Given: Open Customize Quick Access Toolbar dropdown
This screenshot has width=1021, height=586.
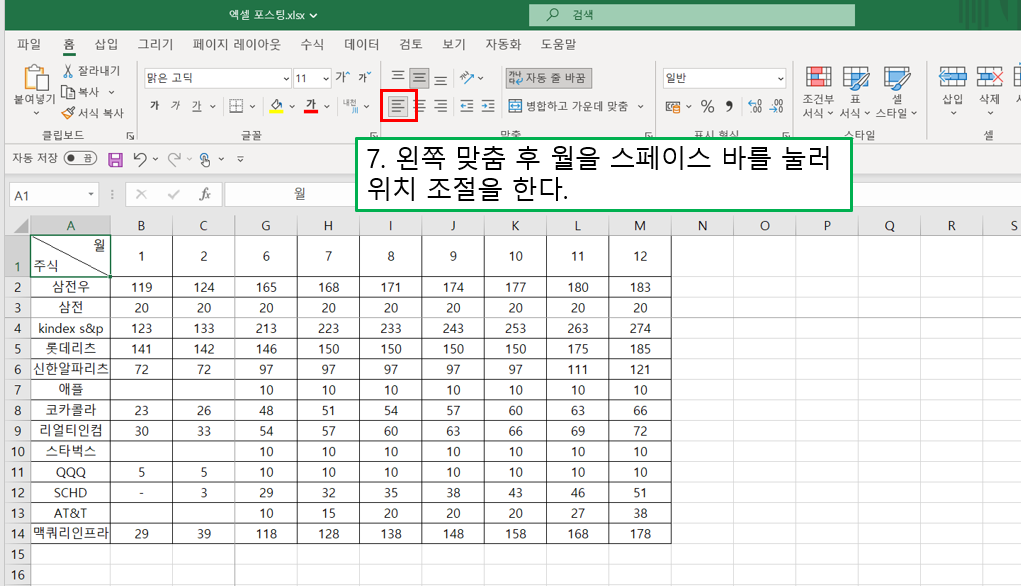Looking at the screenshot, I should tap(240, 159).
